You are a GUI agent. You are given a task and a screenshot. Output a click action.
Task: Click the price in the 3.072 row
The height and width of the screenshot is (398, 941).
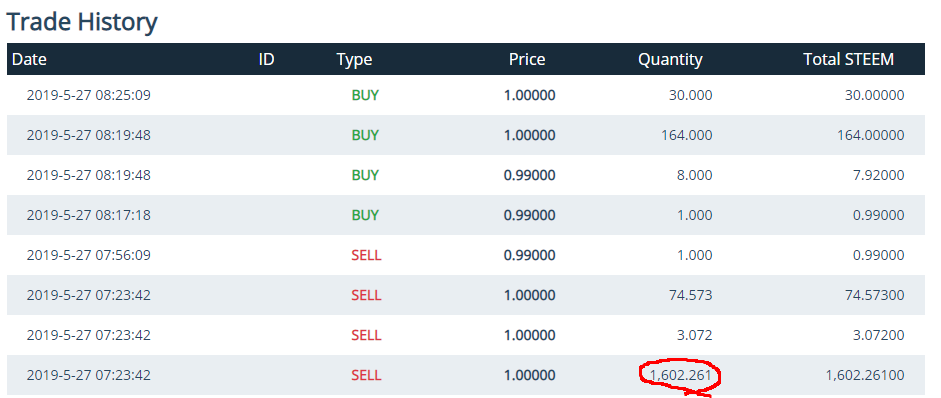tap(530, 335)
